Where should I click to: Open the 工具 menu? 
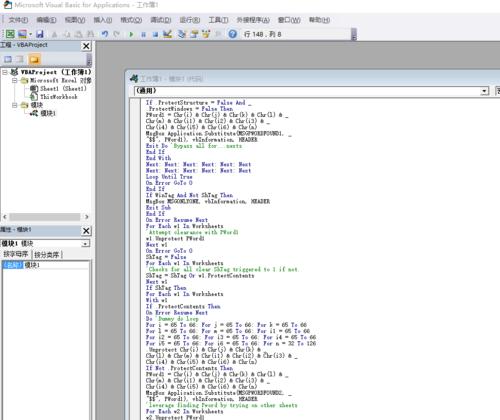219,20
